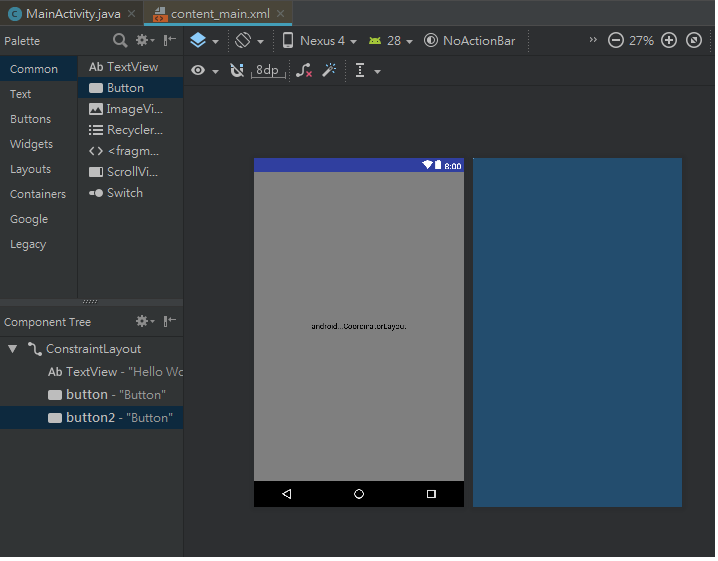The height and width of the screenshot is (561, 718).
Task: Click the NoActionBar theme button
Action: tap(470, 41)
